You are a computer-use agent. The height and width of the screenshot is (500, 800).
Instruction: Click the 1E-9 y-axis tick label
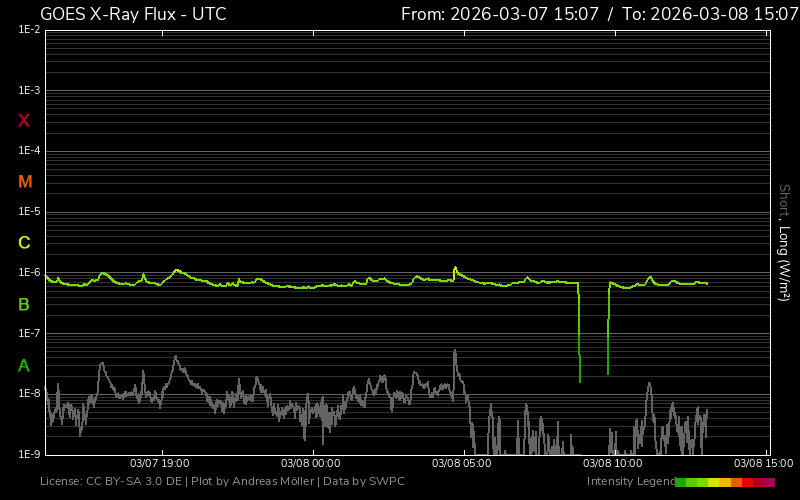point(29,454)
